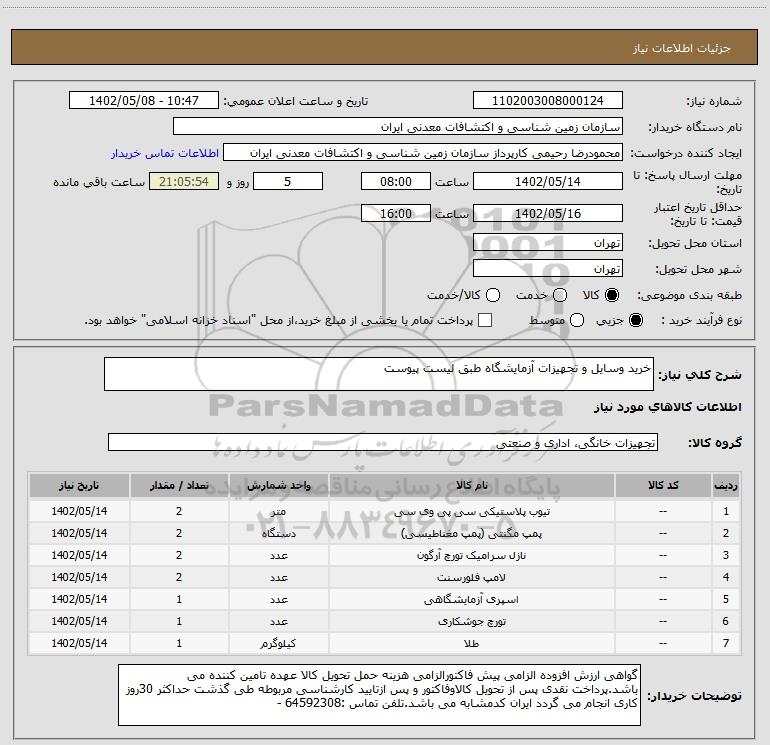The height and width of the screenshot is (745, 770).
Task: Click the announcement date field 1402/05/08 - 10:47
Action: [144, 101]
